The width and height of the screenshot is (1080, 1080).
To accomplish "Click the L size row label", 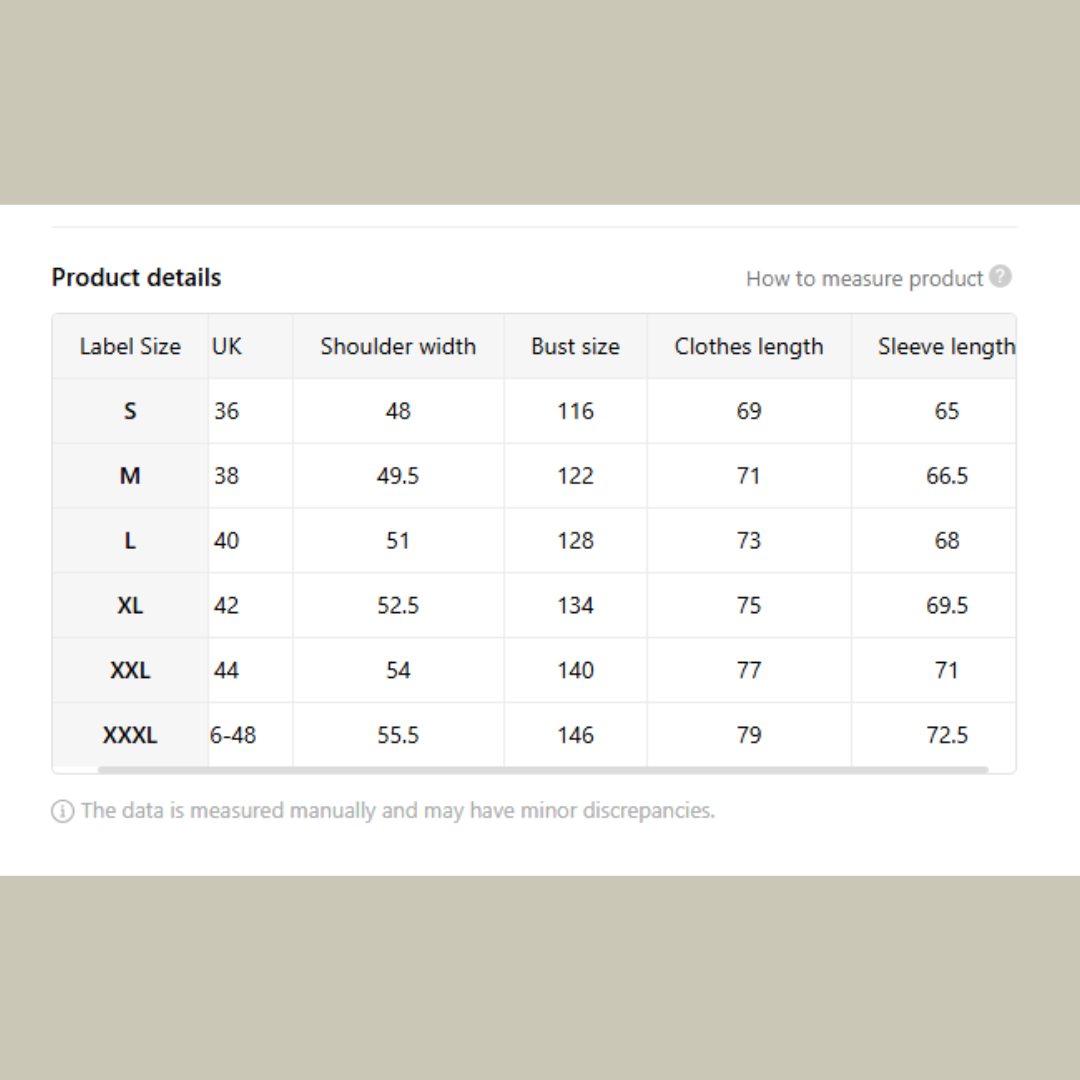I will pyautogui.click(x=130, y=541).
